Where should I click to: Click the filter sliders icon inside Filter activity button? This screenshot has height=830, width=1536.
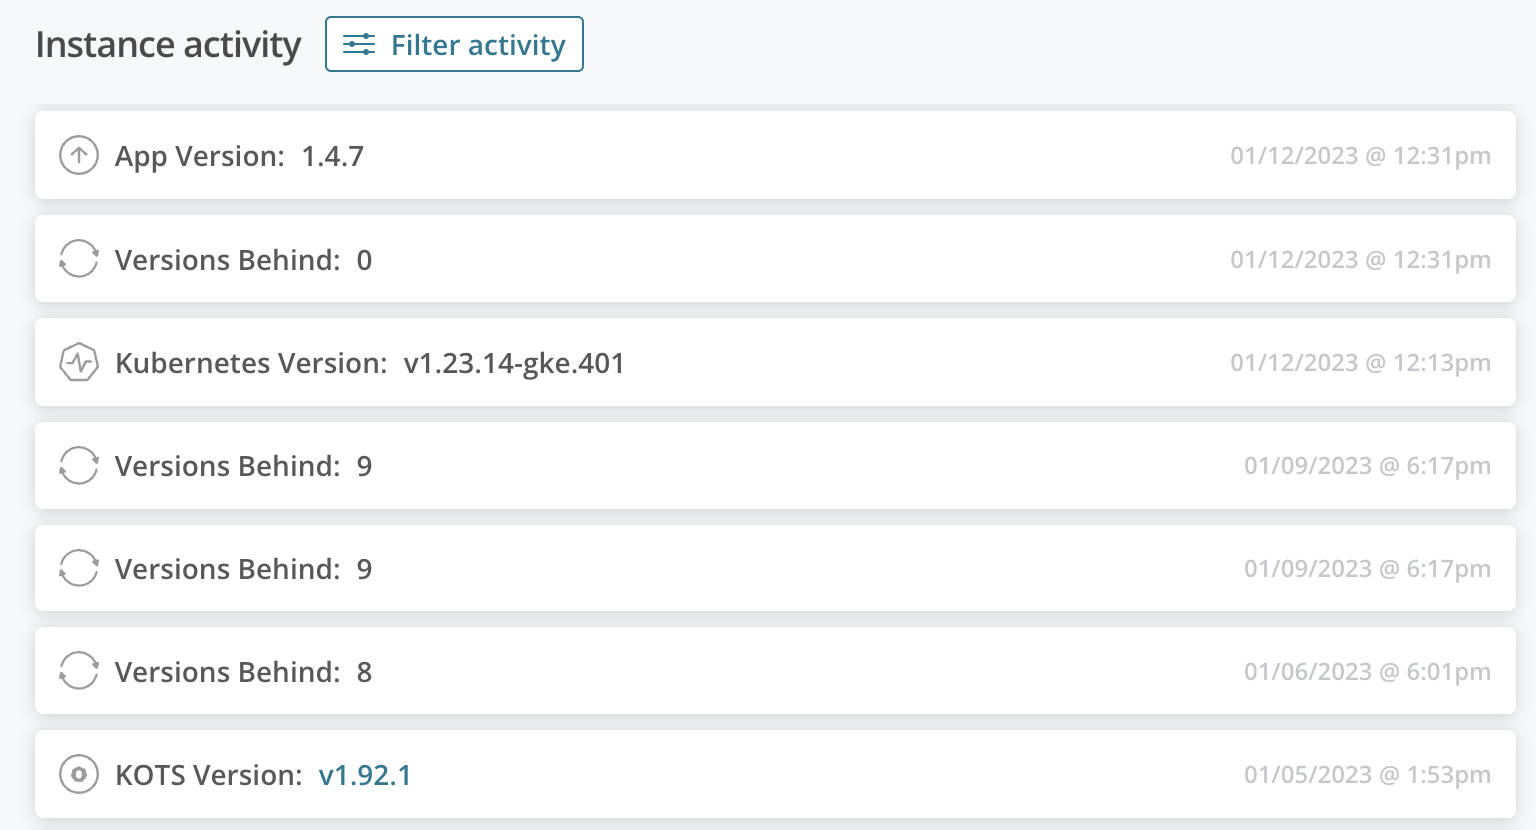(x=359, y=44)
